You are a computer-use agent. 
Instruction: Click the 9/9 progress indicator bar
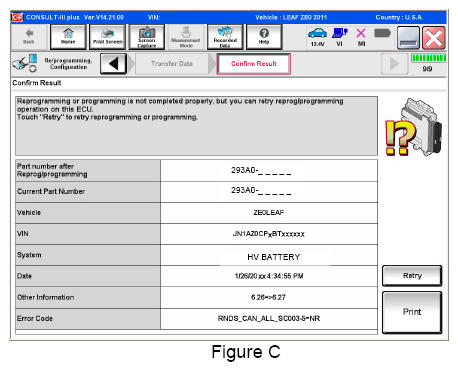[428, 58]
